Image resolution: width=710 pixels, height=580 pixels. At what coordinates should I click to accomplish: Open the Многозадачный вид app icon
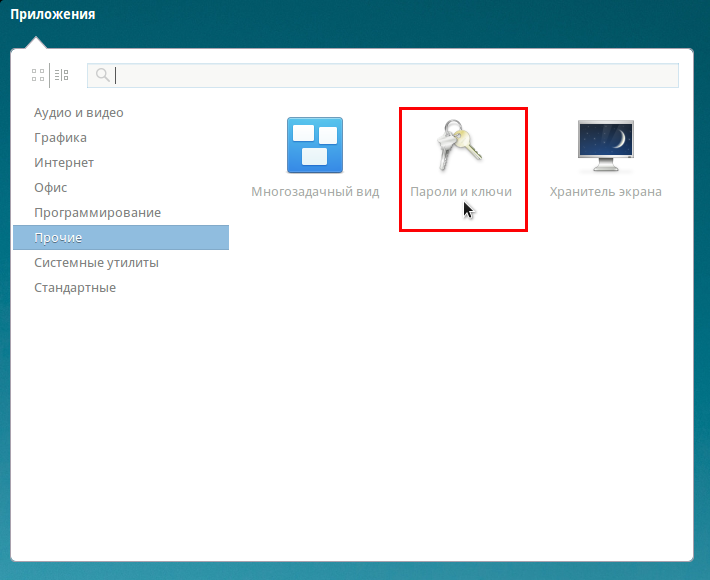(315, 145)
